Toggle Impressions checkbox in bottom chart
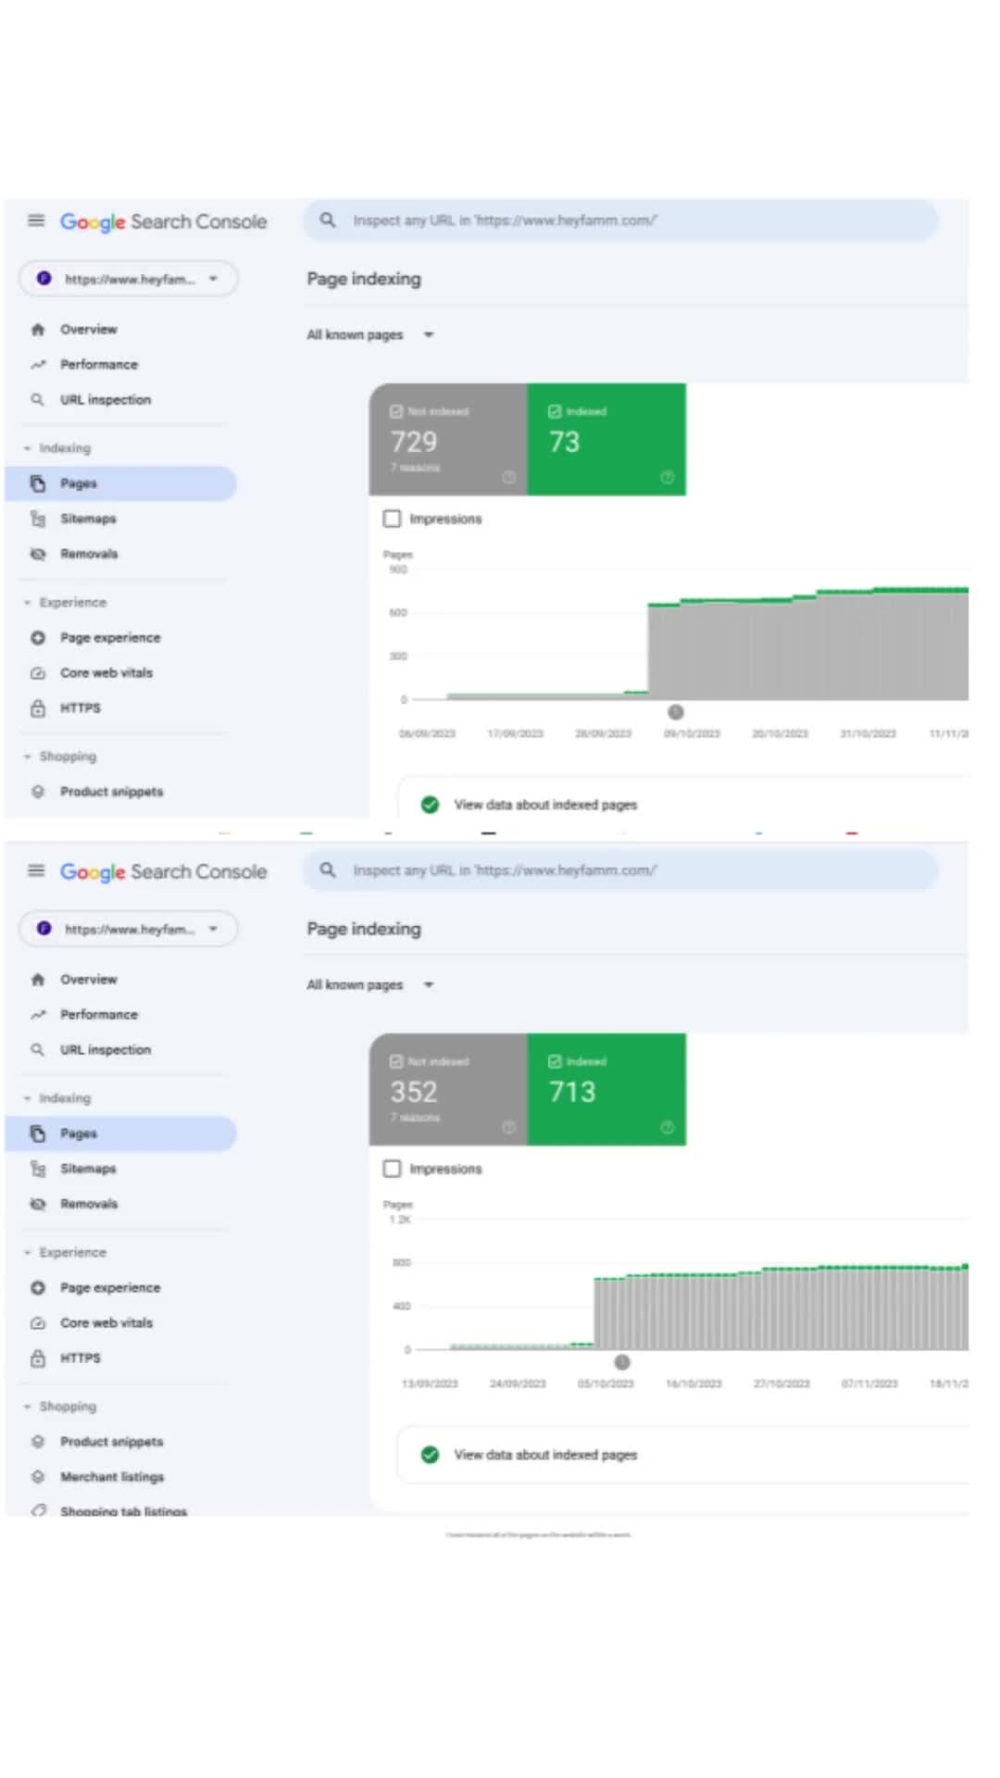The width and height of the screenshot is (1000, 1778). click(x=392, y=1168)
